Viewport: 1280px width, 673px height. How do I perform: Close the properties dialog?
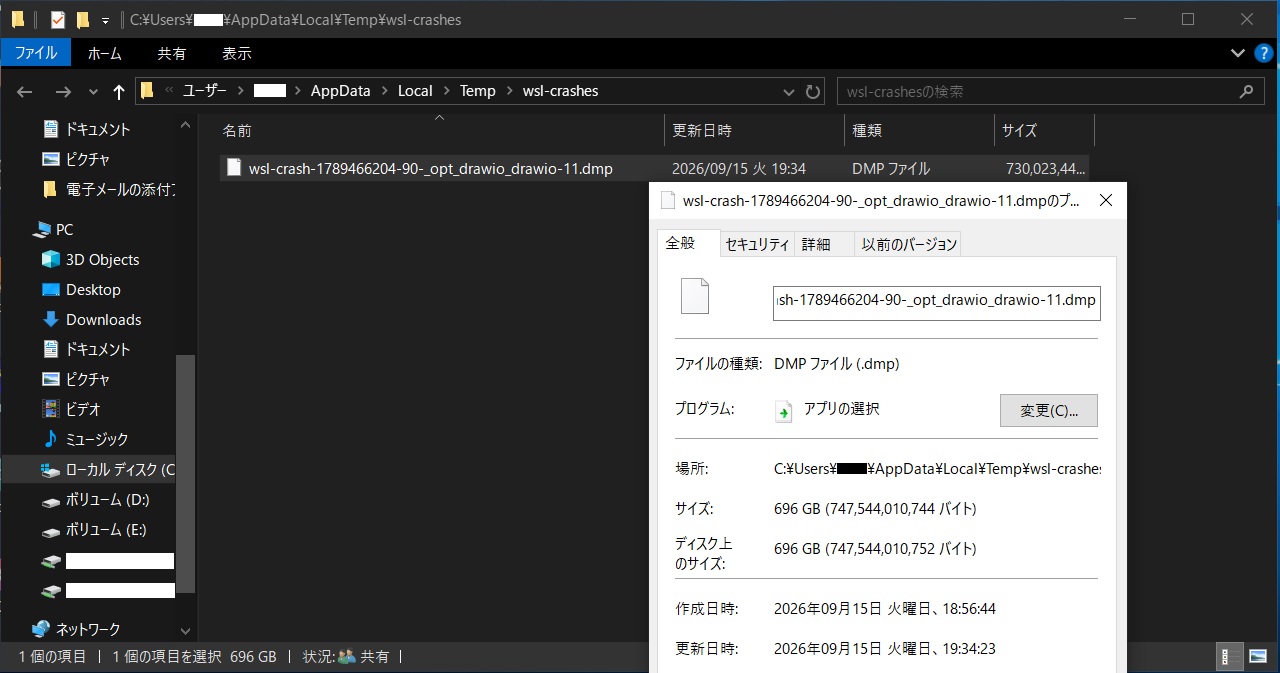tap(1105, 200)
